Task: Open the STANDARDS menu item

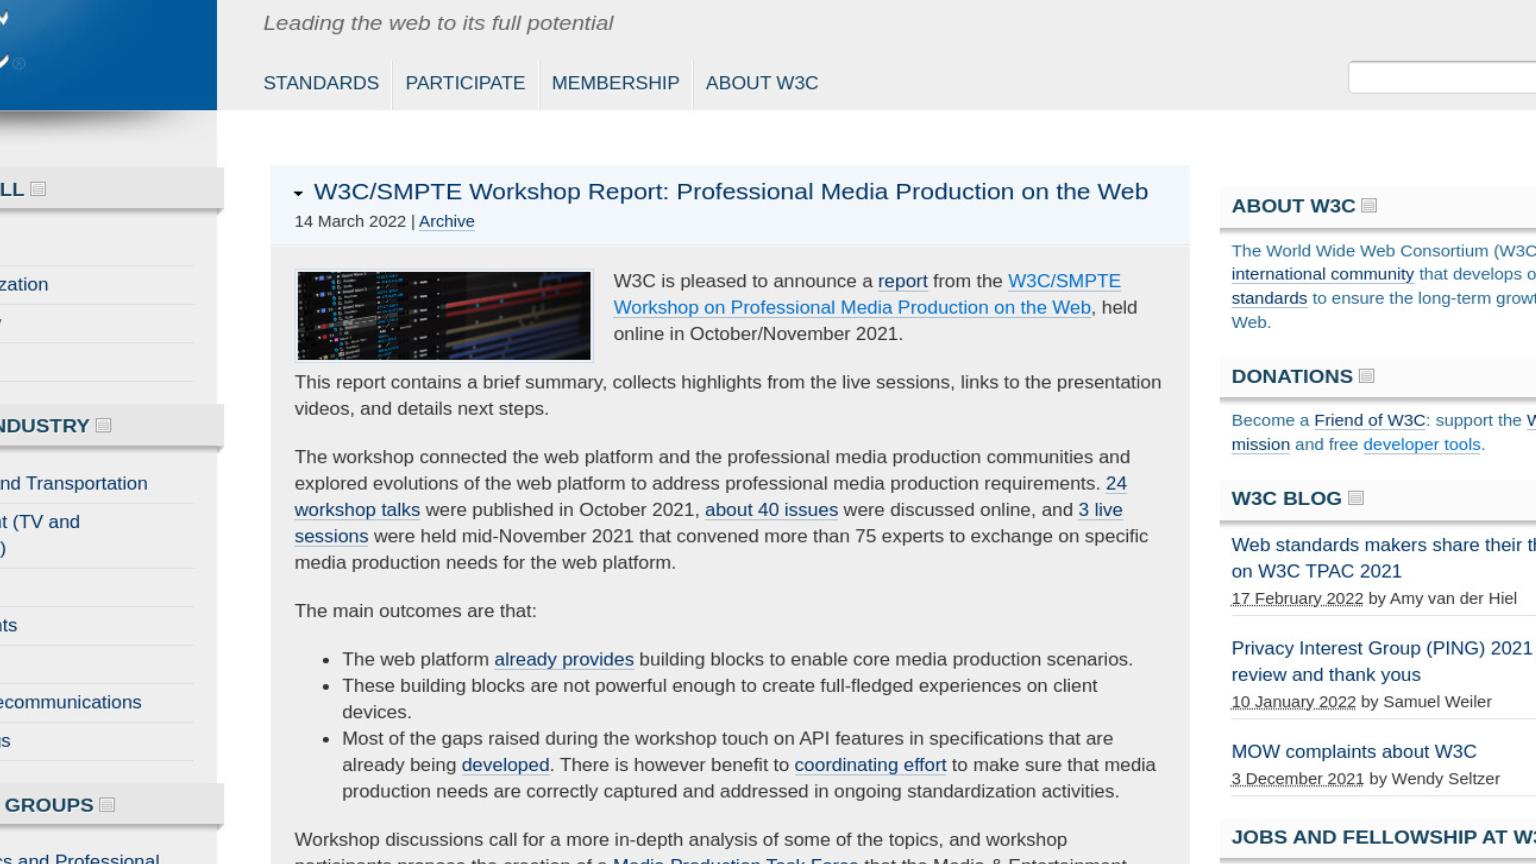Action: 321,83
